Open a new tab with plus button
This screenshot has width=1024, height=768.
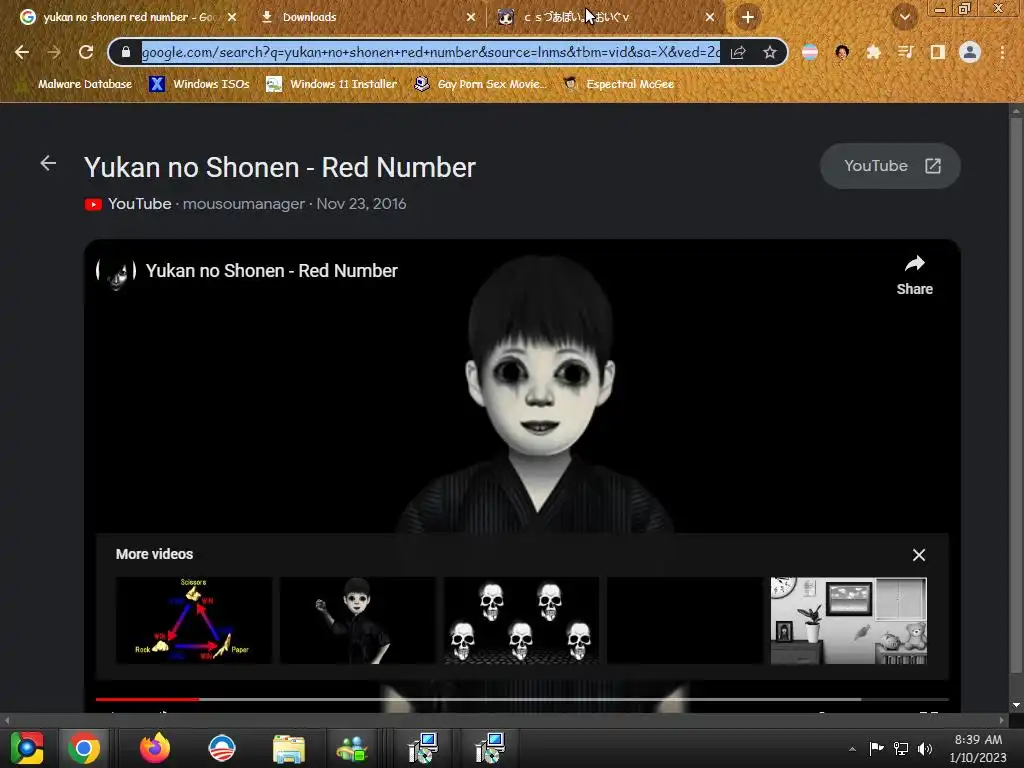pyautogui.click(x=748, y=17)
